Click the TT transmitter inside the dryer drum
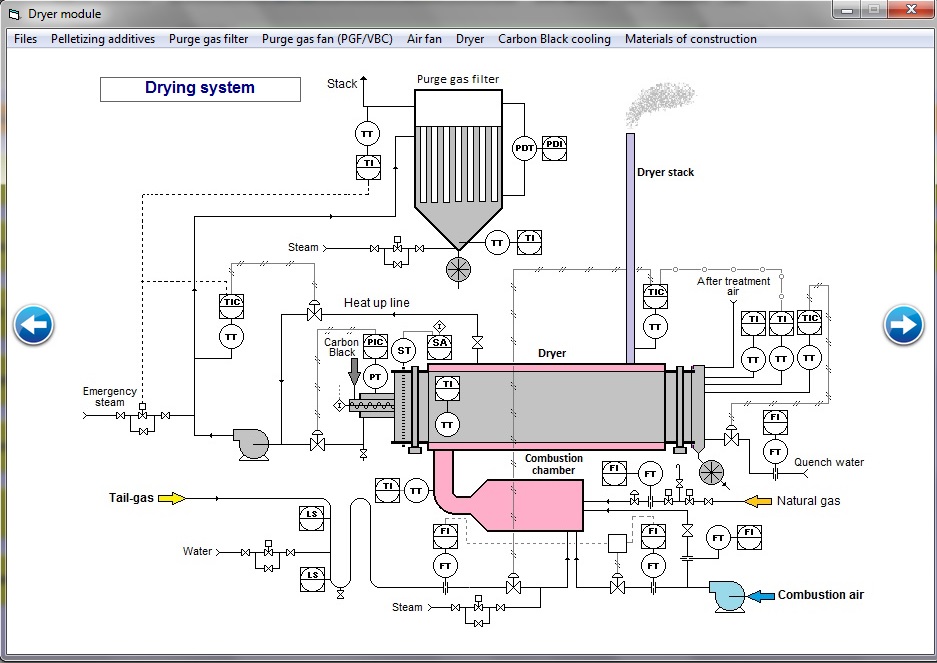937x663 pixels. tap(447, 425)
